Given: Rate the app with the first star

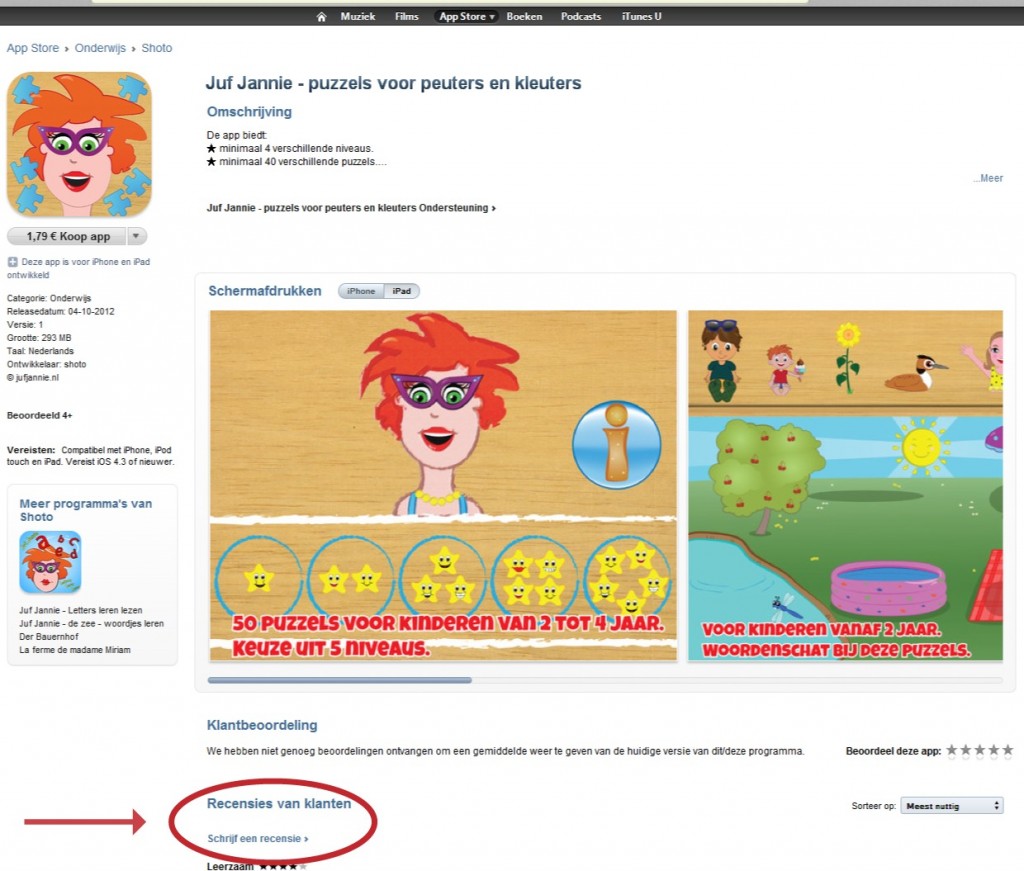Looking at the screenshot, I should tap(952, 750).
